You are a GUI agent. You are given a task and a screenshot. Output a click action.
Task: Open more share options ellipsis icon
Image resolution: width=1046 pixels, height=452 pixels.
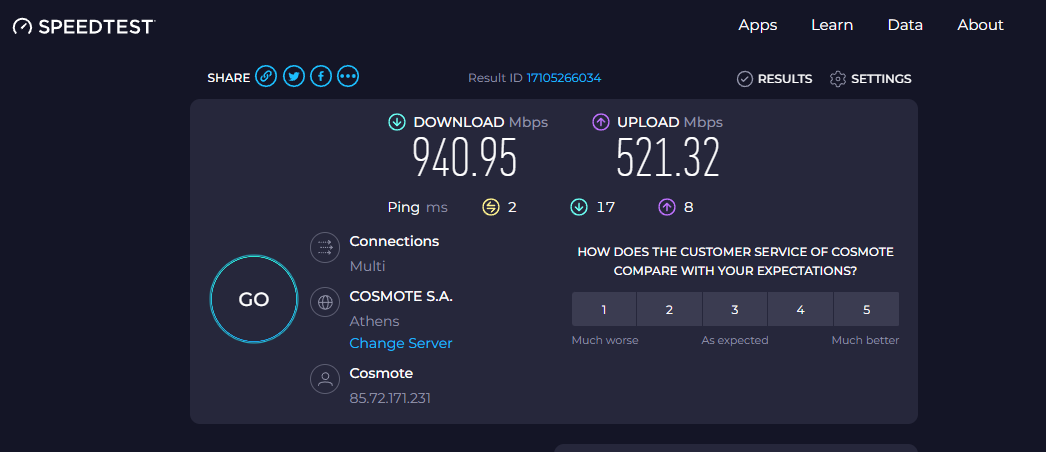[348, 77]
